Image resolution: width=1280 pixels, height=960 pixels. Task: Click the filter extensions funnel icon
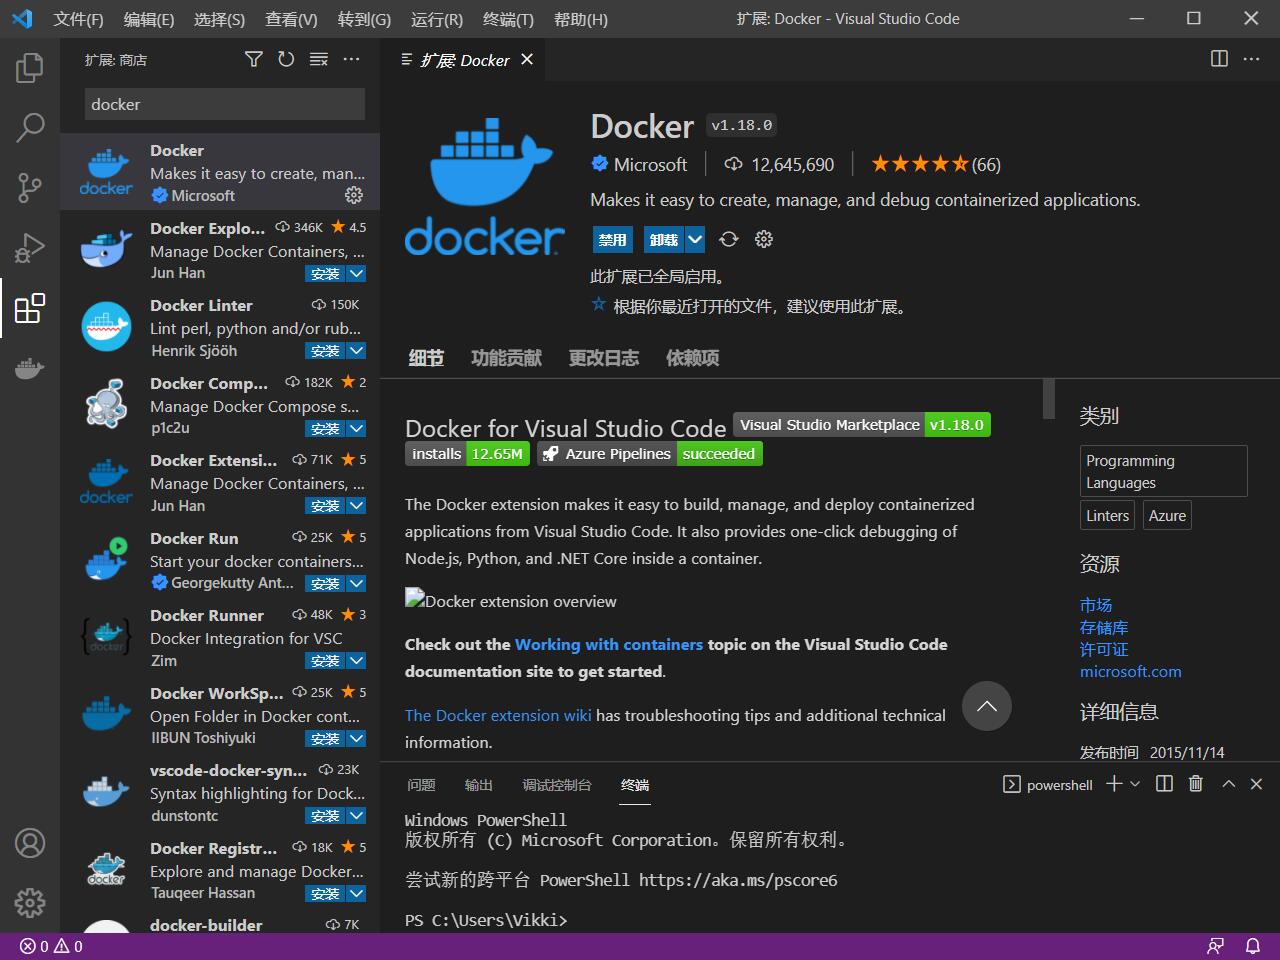coord(253,59)
